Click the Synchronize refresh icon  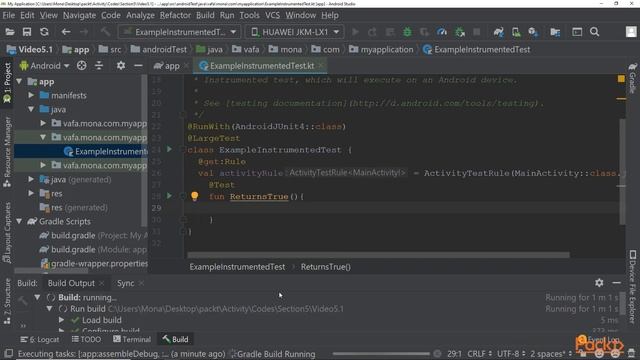pos(44,32)
